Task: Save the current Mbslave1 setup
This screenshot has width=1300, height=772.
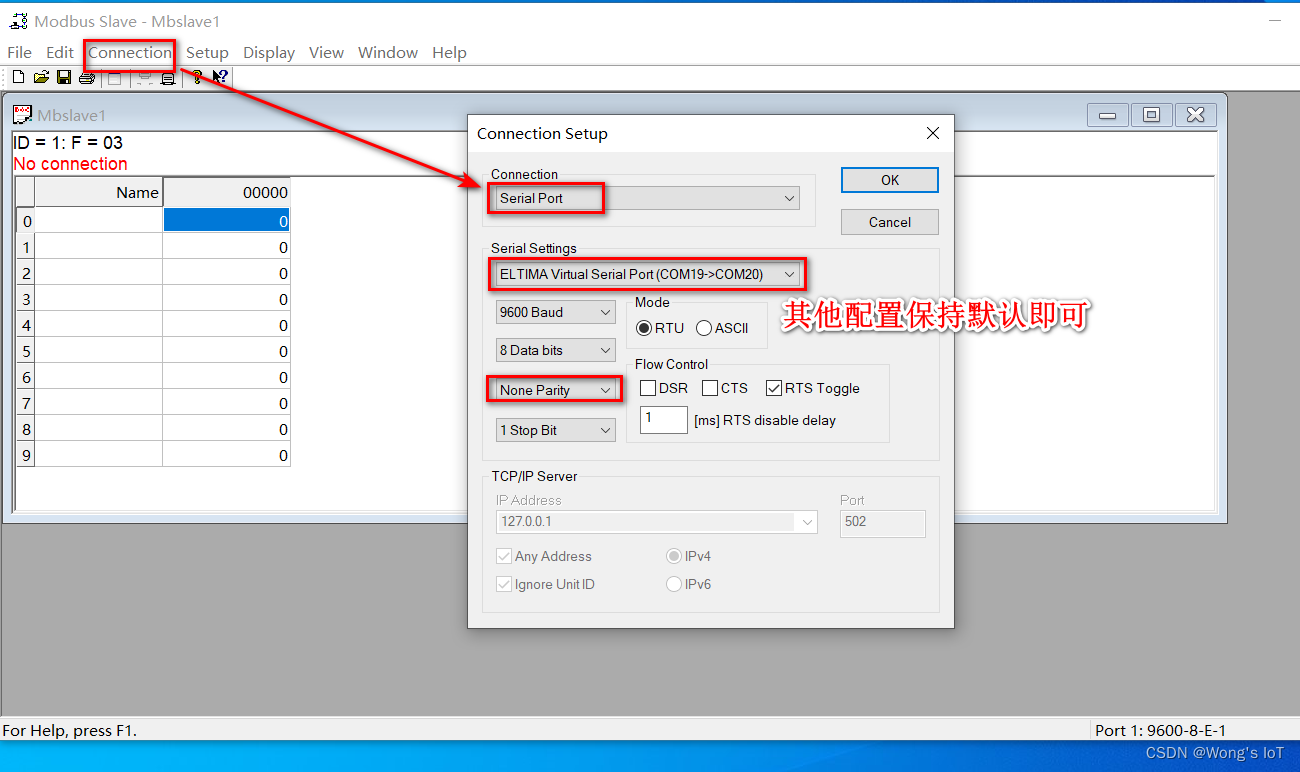Action: tap(63, 77)
